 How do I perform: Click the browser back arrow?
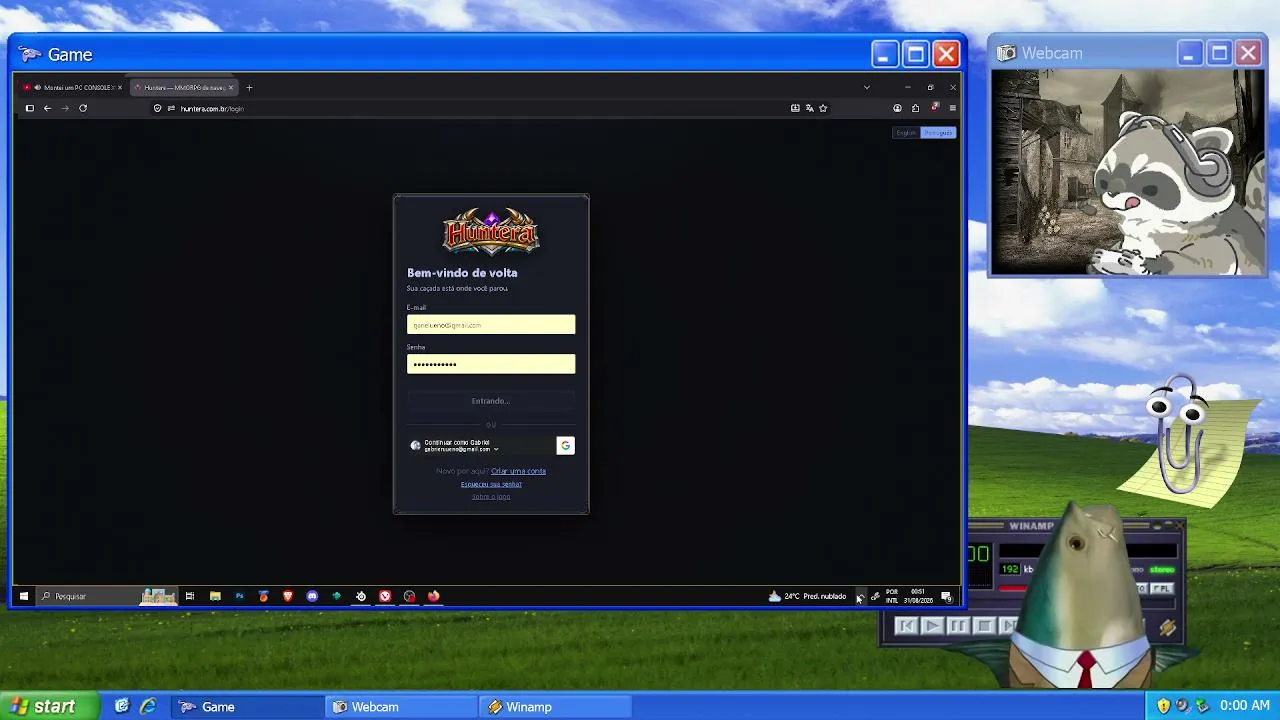(x=47, y=108)
